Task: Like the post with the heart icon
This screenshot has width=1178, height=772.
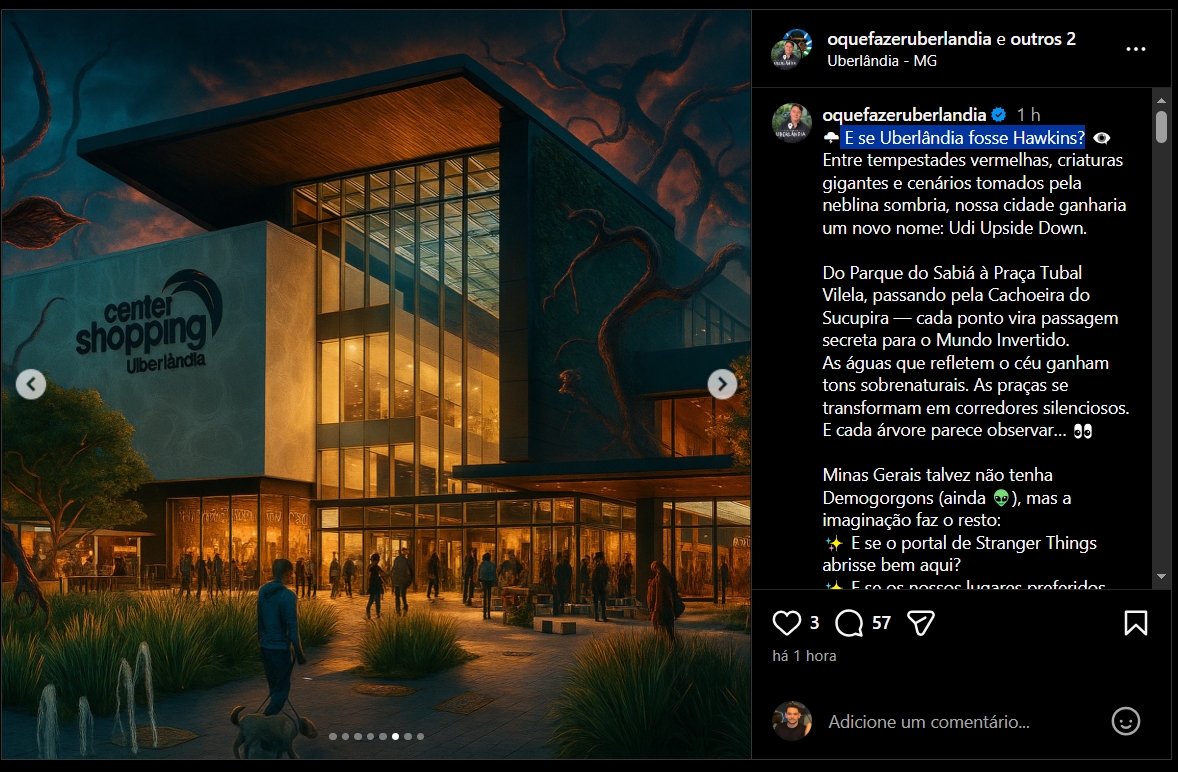Action: [787, 623]
